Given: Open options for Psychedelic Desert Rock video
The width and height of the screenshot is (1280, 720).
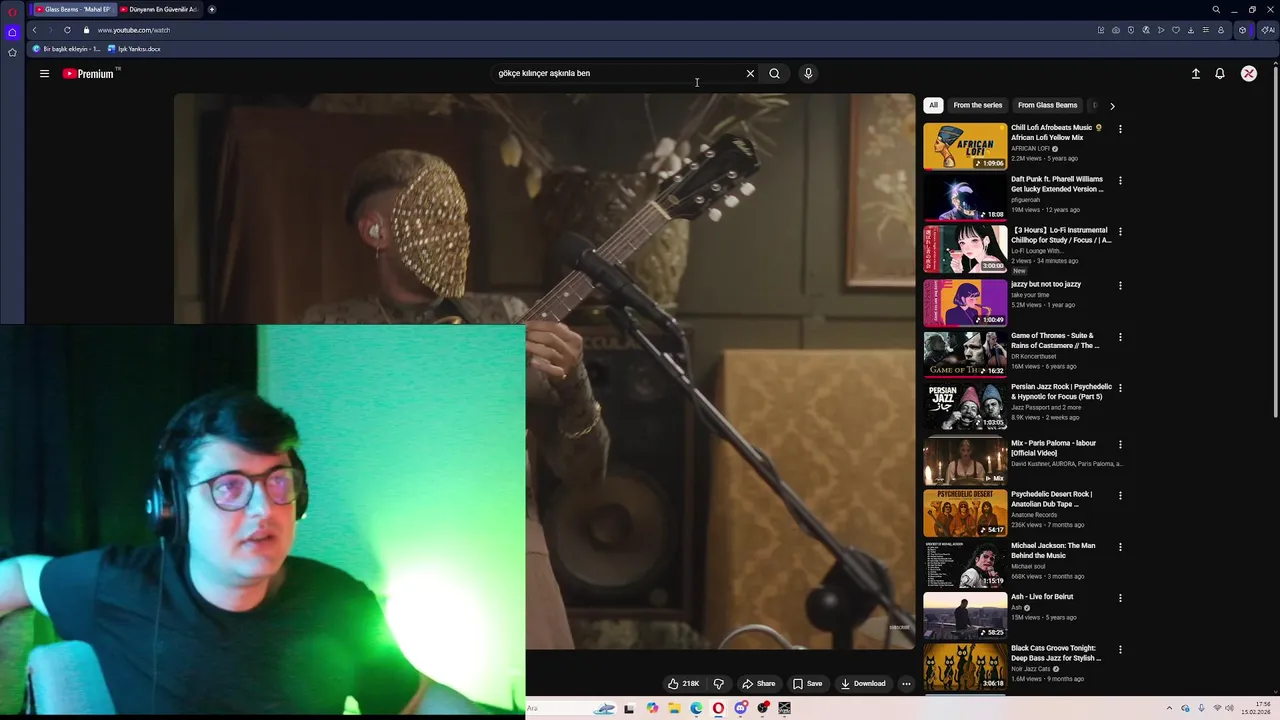Looking at the screenshot, I should 1120,495.
